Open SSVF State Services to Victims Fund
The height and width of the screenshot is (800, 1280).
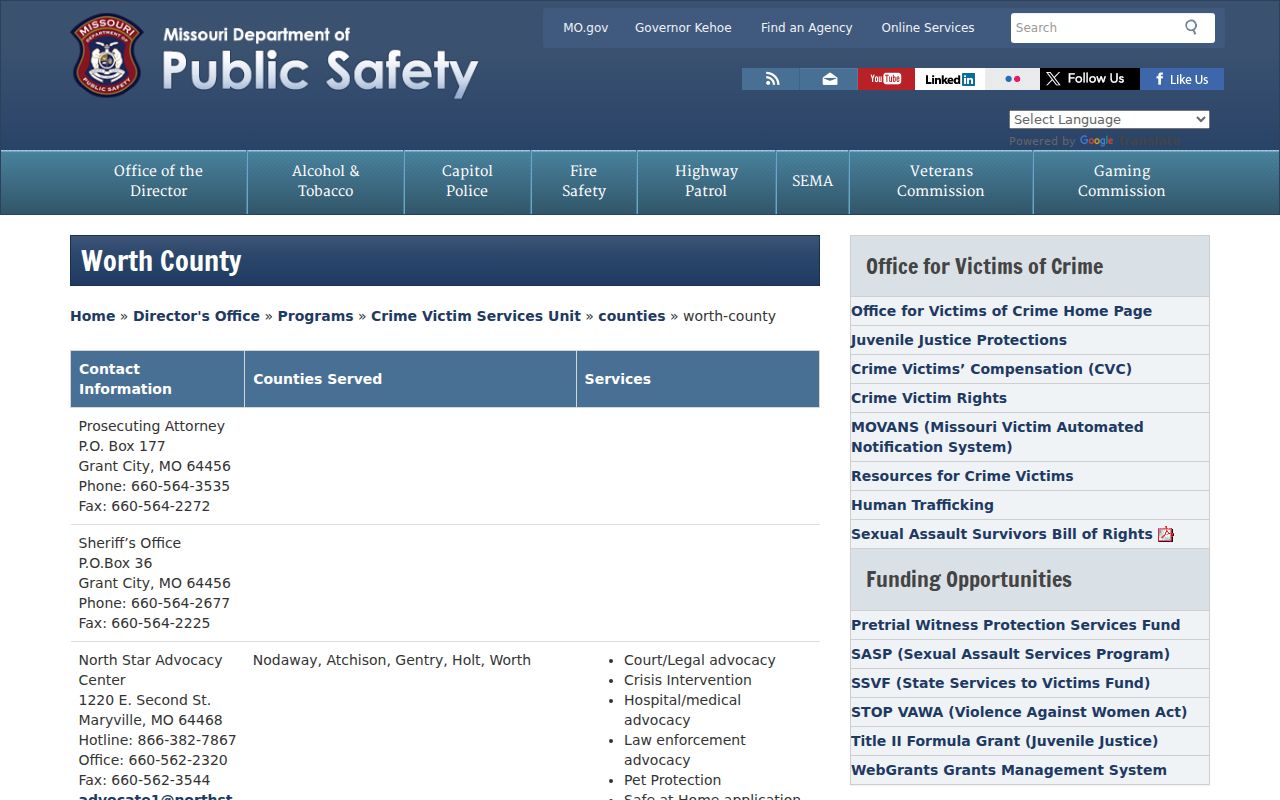tap(1000, 683)
